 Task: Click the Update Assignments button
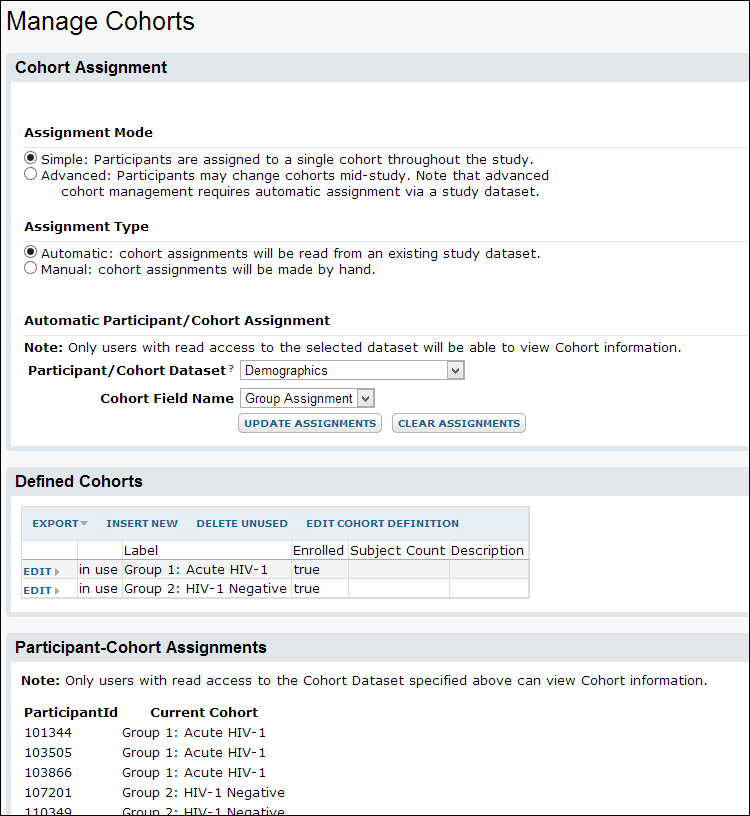(x=310, y=424)
